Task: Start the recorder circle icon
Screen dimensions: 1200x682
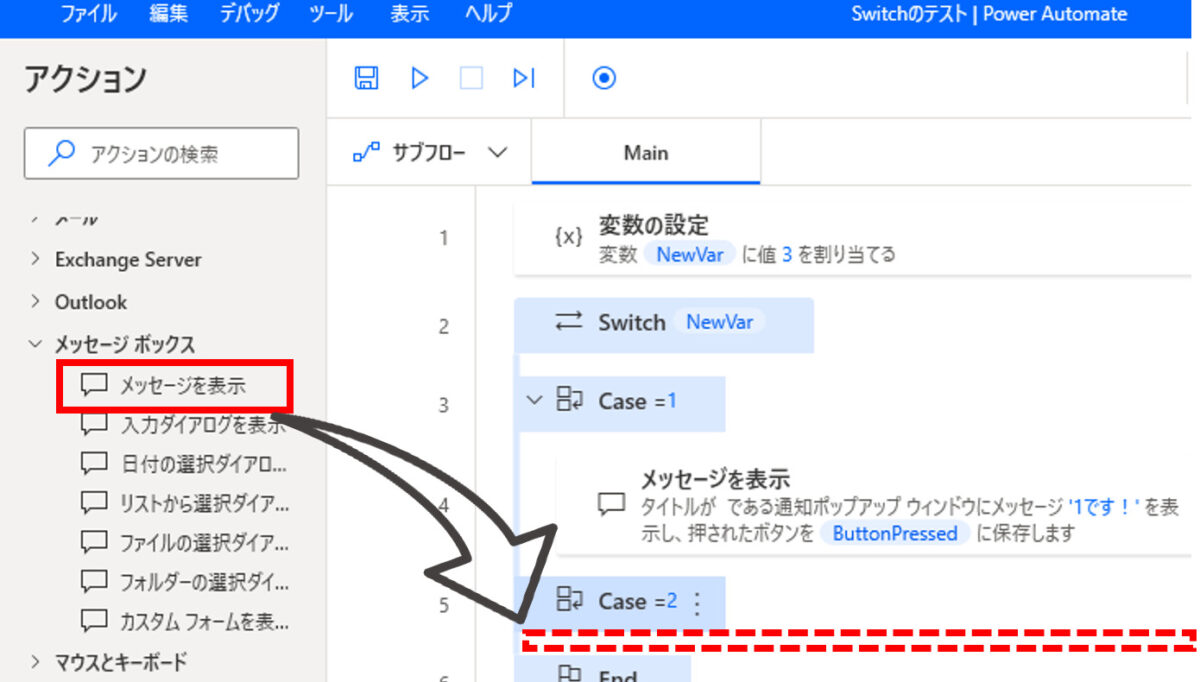Action: click(604, 78)
